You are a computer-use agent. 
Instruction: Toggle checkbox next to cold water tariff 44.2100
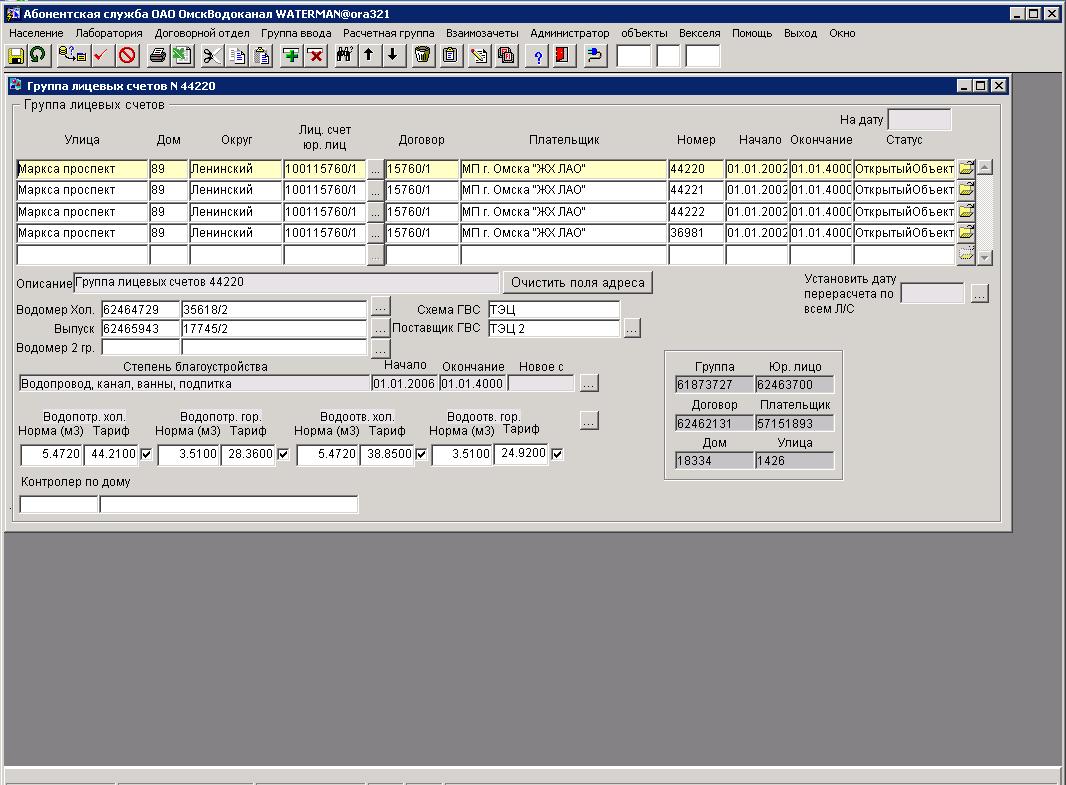[x=147, y=455]
